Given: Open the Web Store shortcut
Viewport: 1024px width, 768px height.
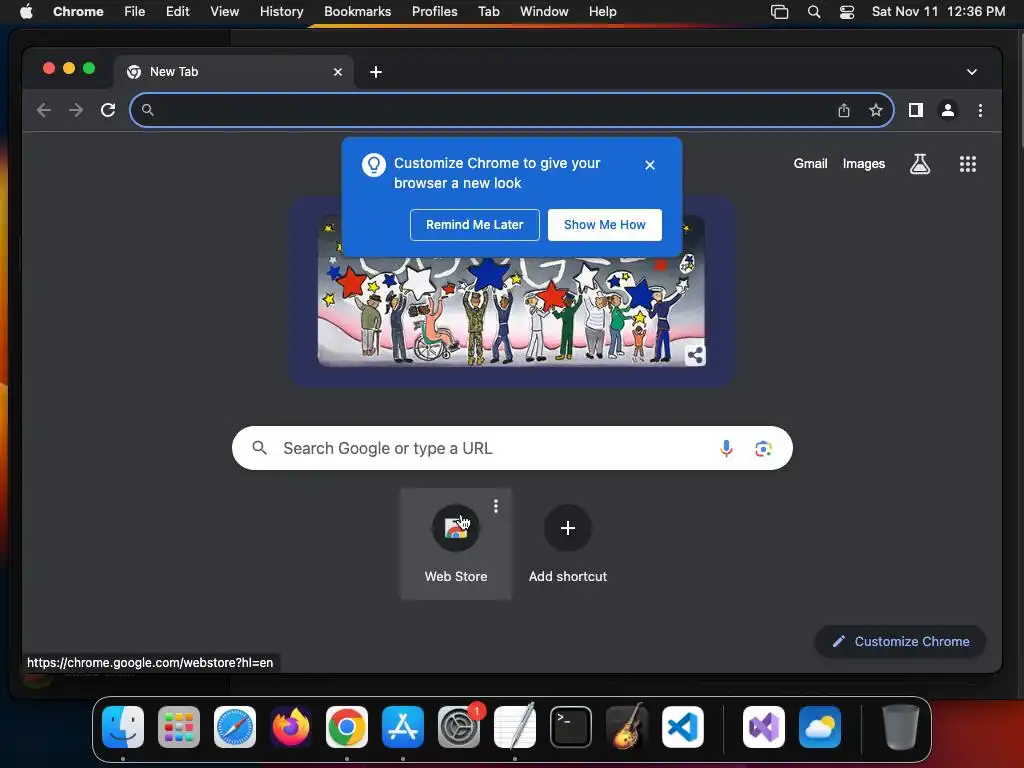Looking at the screenshot, I should 456,543.
